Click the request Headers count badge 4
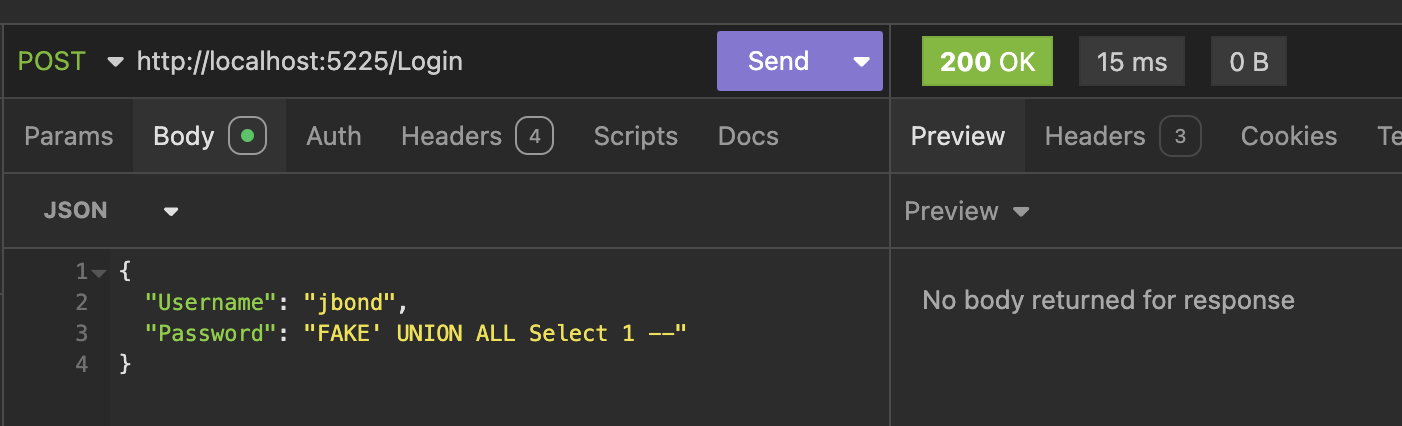This screenshot has width=1402, height=426. coord(534,136)
